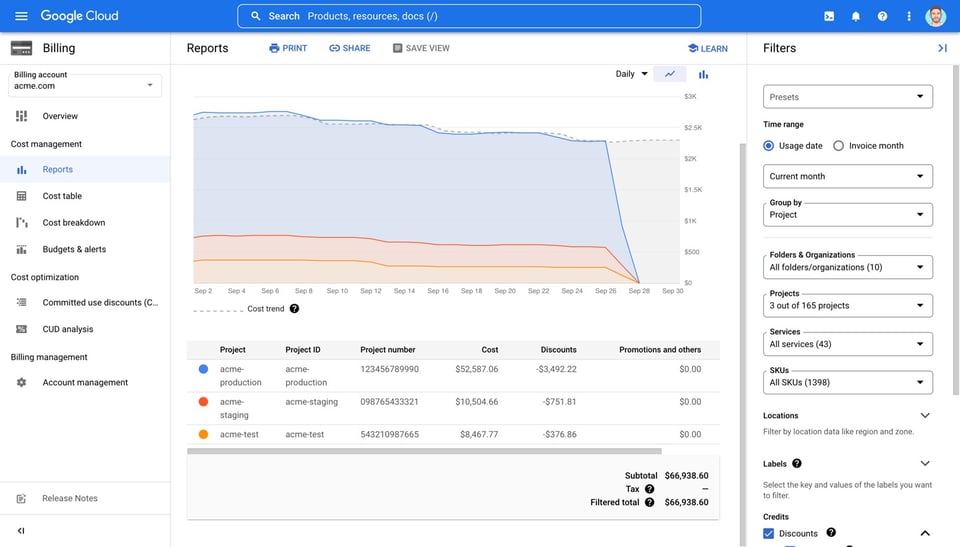
Task: Collapse the Filters panel with arrow icon
Action: tap(942, 48)
